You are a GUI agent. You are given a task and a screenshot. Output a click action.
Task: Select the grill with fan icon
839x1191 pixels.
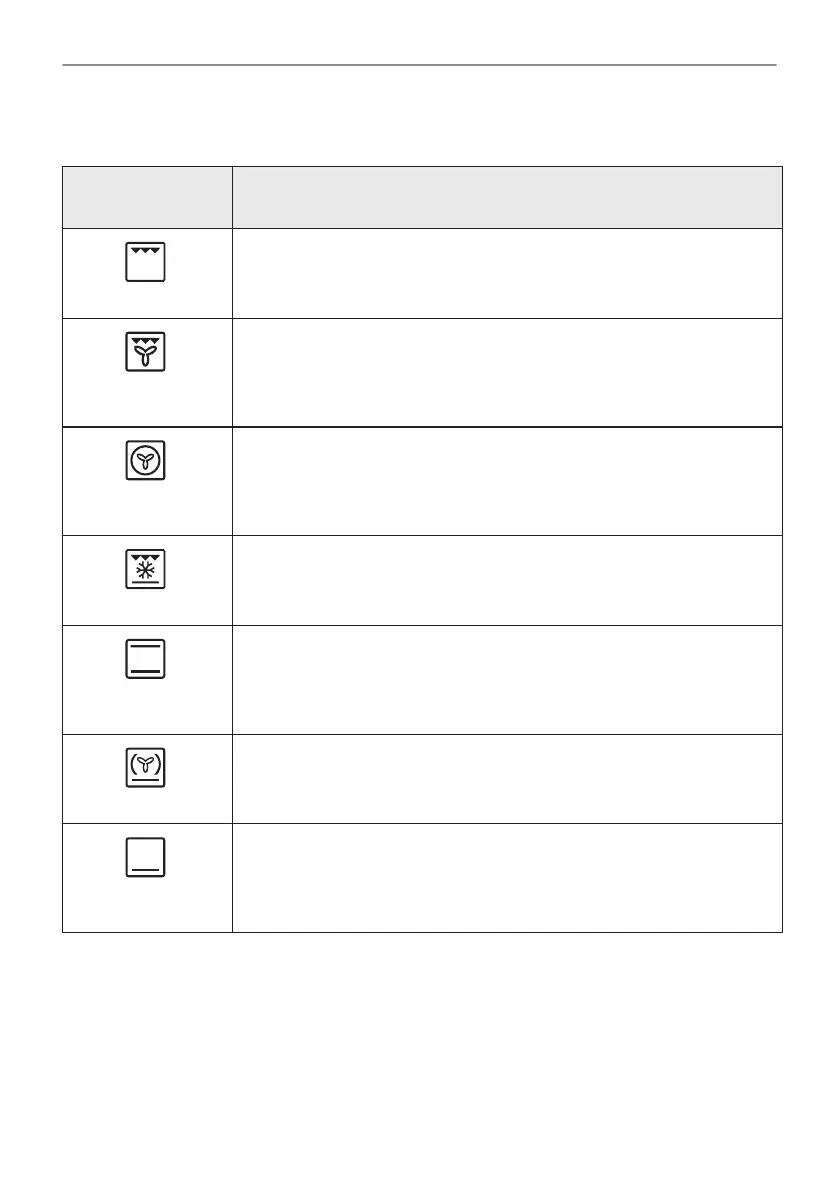point(145,352)
